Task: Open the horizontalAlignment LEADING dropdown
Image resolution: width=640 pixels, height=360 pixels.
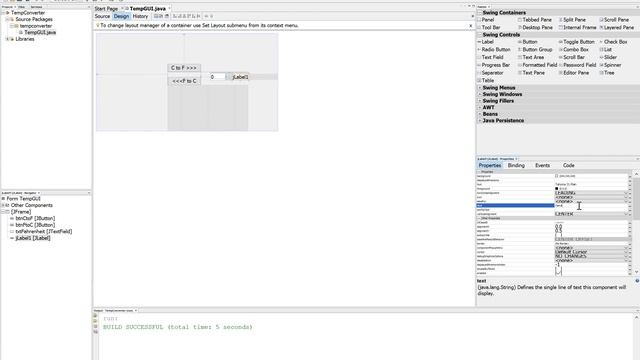Action: pyautogui.click(x=627, y=193)
